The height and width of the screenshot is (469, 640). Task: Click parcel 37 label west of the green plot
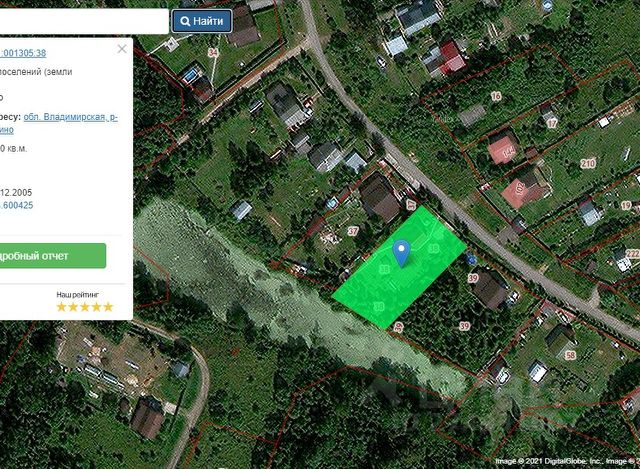(353, 231)
